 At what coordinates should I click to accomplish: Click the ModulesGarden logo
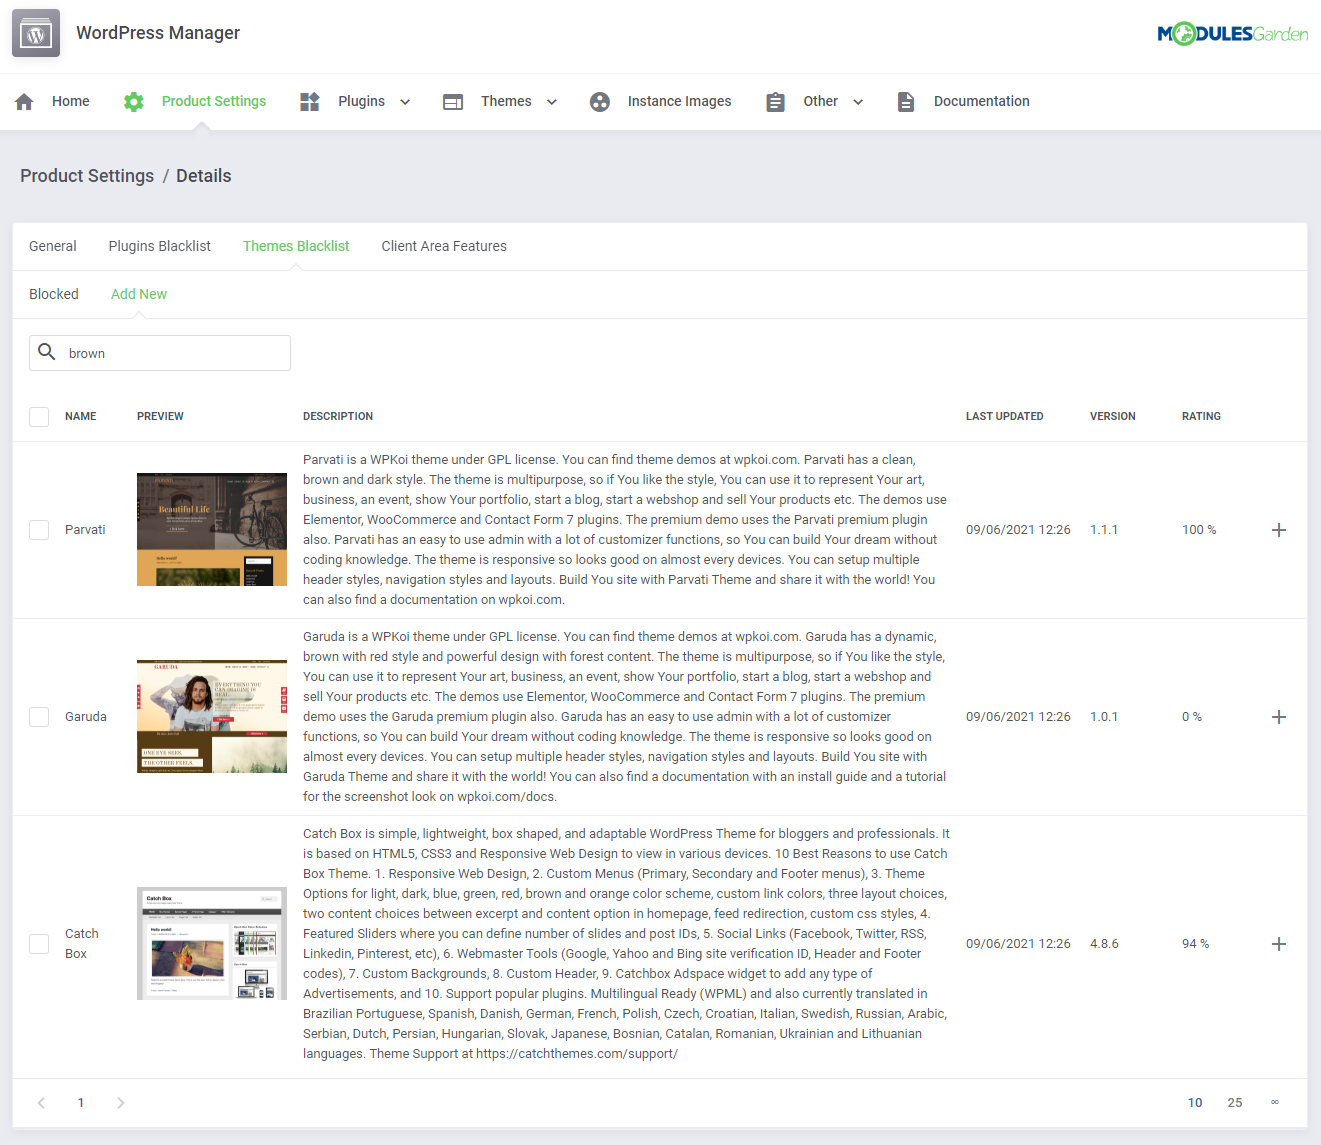[1232, 34]
